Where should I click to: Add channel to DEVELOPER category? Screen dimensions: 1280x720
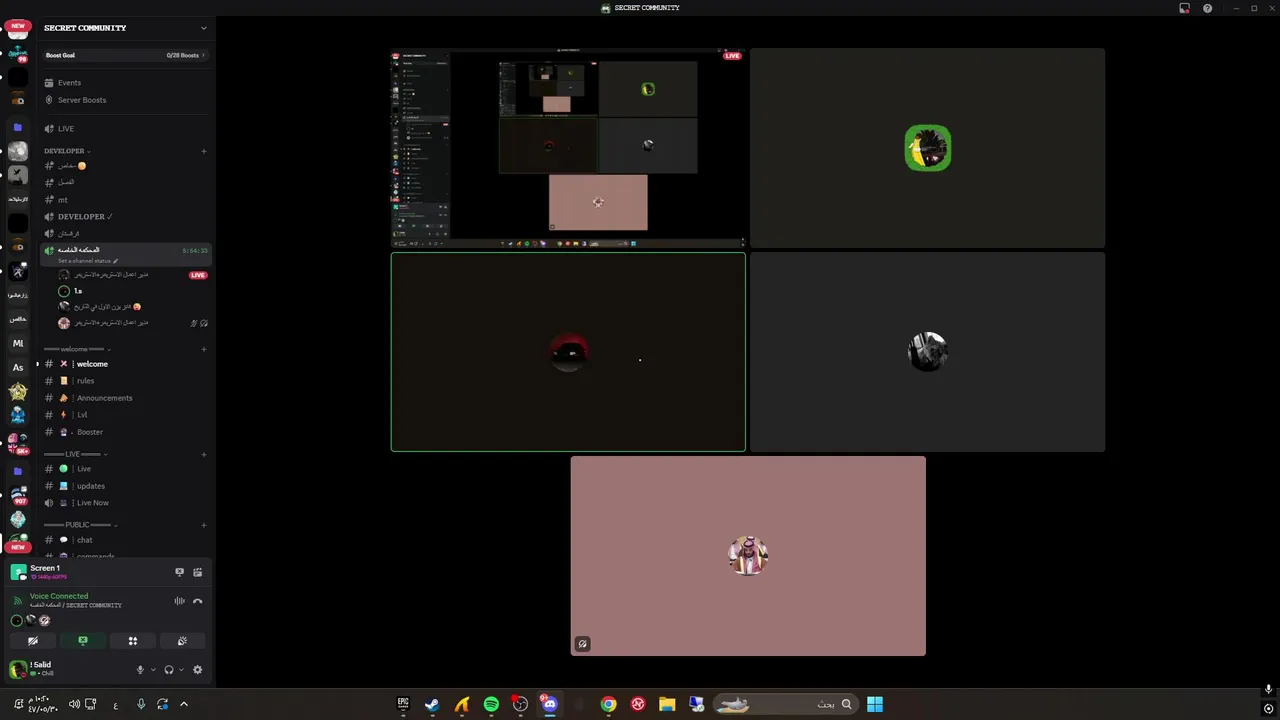204,151
